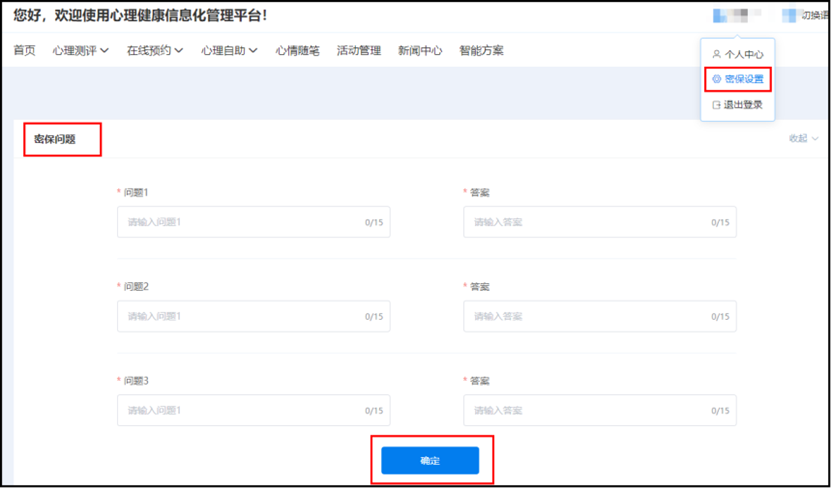This screenshot has height=488, width=831.
Task: Open the 心情随笔 navigation item
Action: (x=298, y=51)
